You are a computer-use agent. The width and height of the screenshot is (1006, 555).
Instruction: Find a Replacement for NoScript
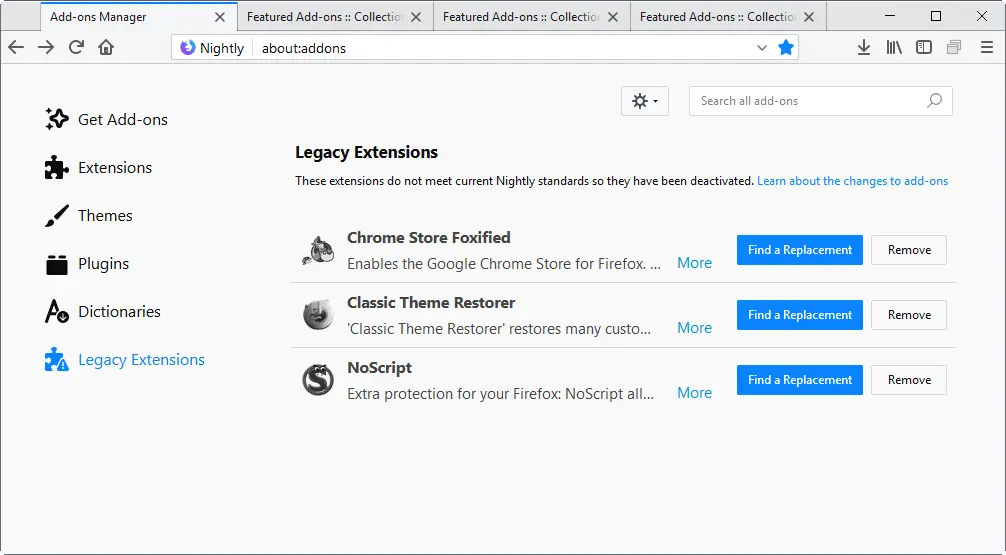pos(799,380)
